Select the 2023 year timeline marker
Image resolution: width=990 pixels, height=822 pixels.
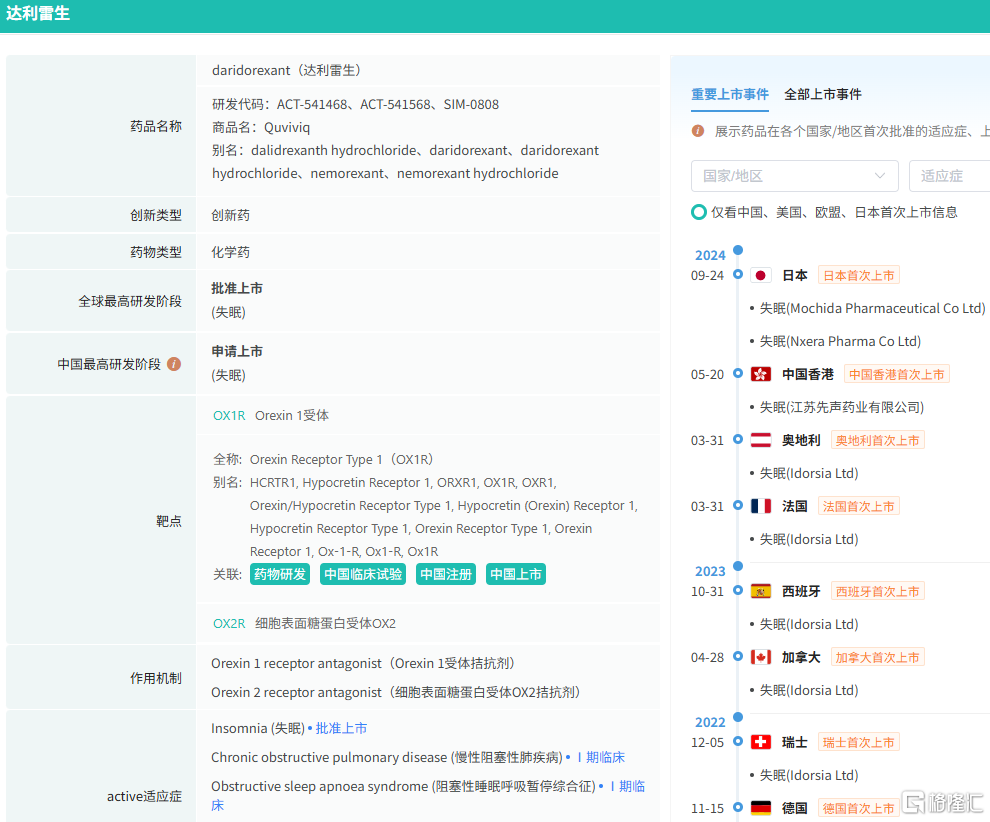[x=737, y=566]
